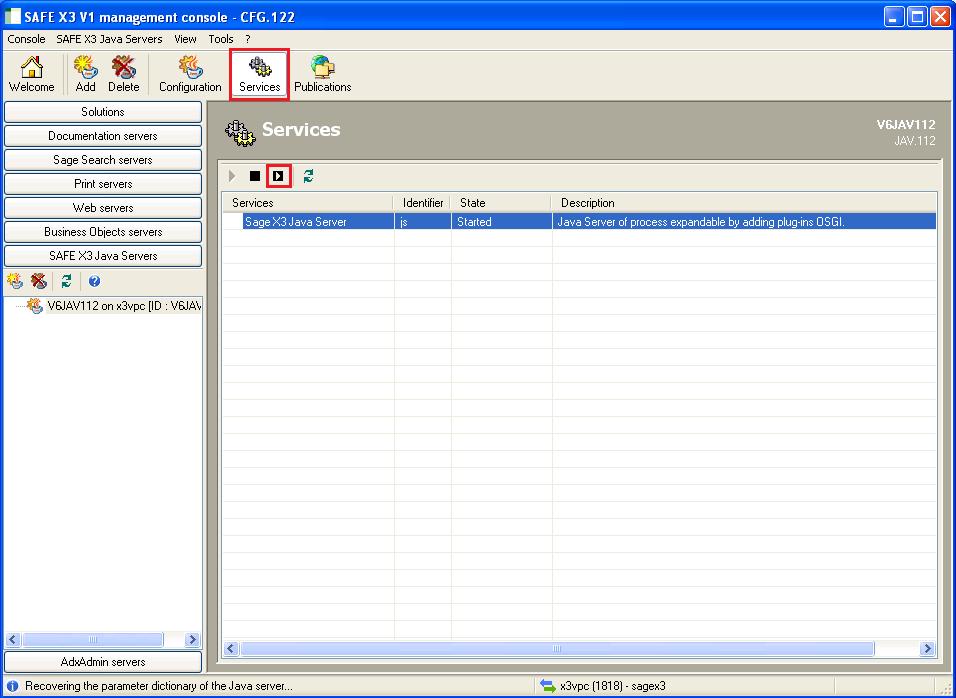Click the Delete toolbar icon

[x=124, y=75]
